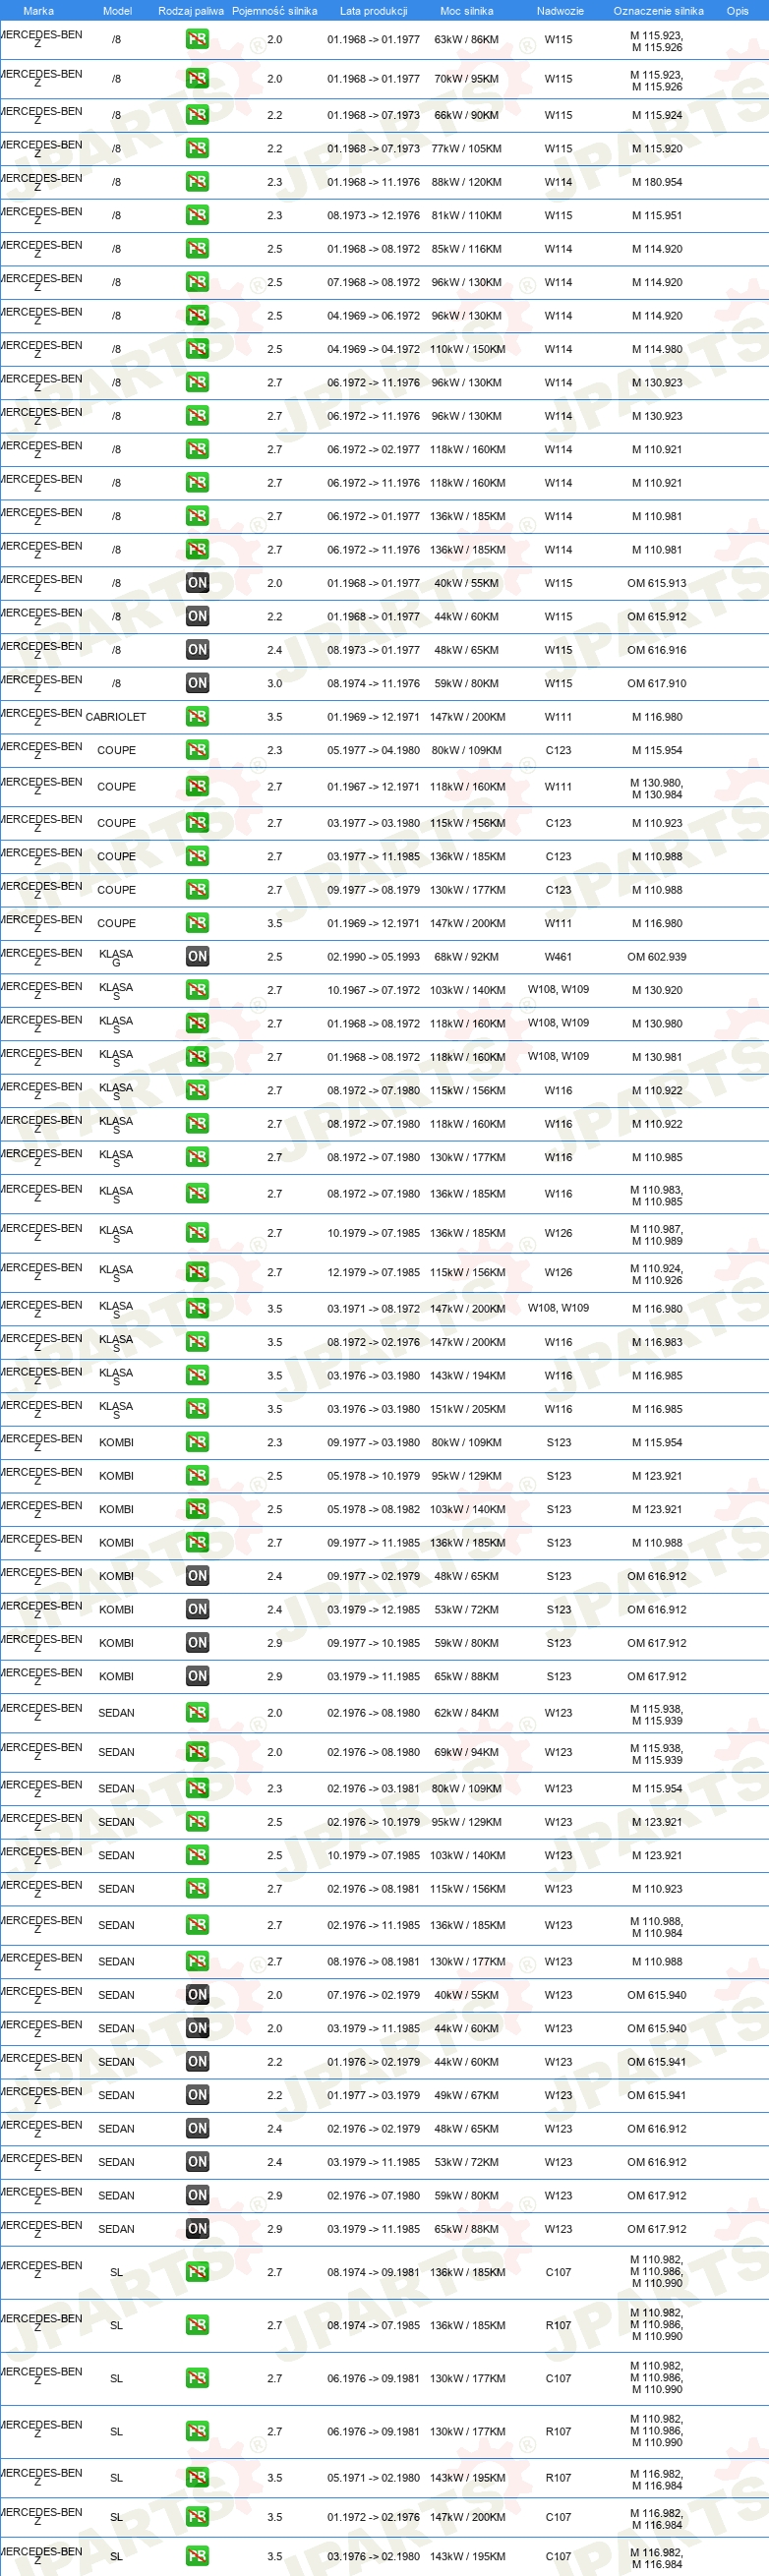Click the PB petrol icon in M 115.924 row
This screenshot has height=2576, width=769.
[x=197, y=115]
